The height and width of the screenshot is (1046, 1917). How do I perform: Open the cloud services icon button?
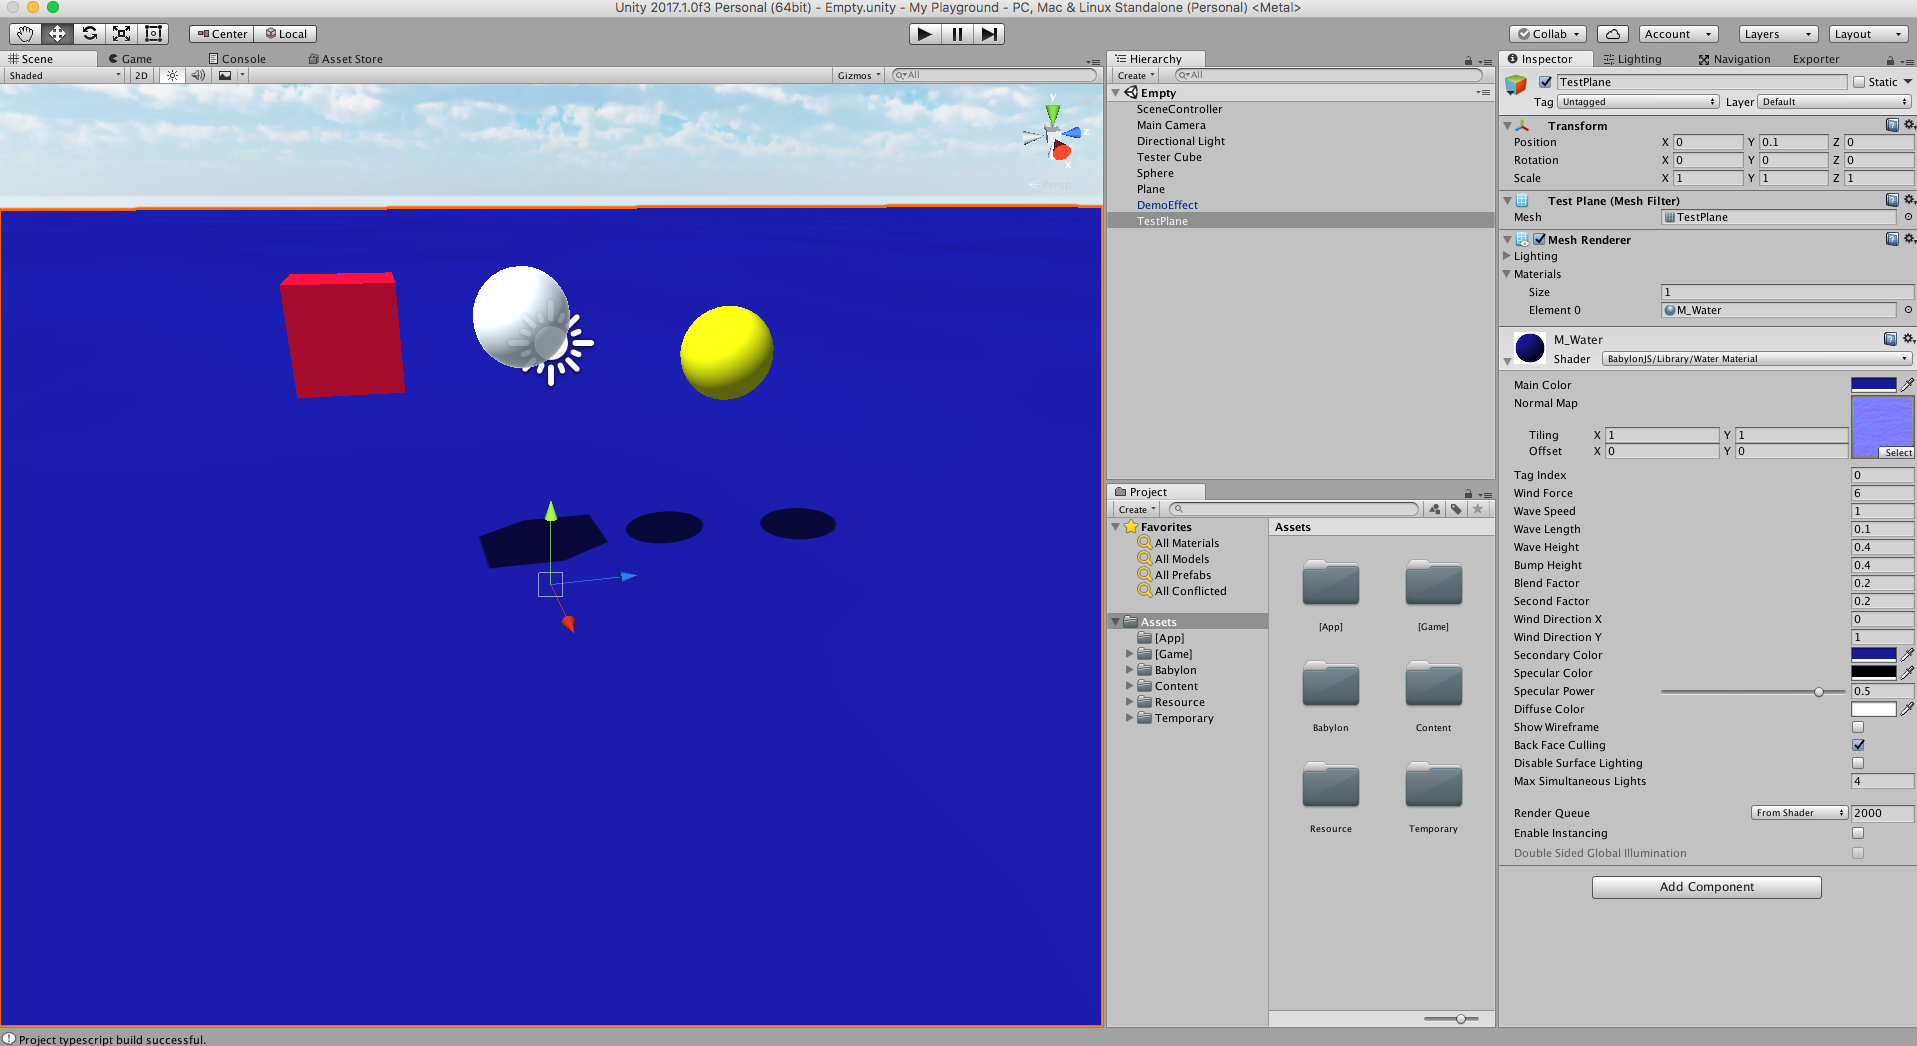(x=1613, y=34)
